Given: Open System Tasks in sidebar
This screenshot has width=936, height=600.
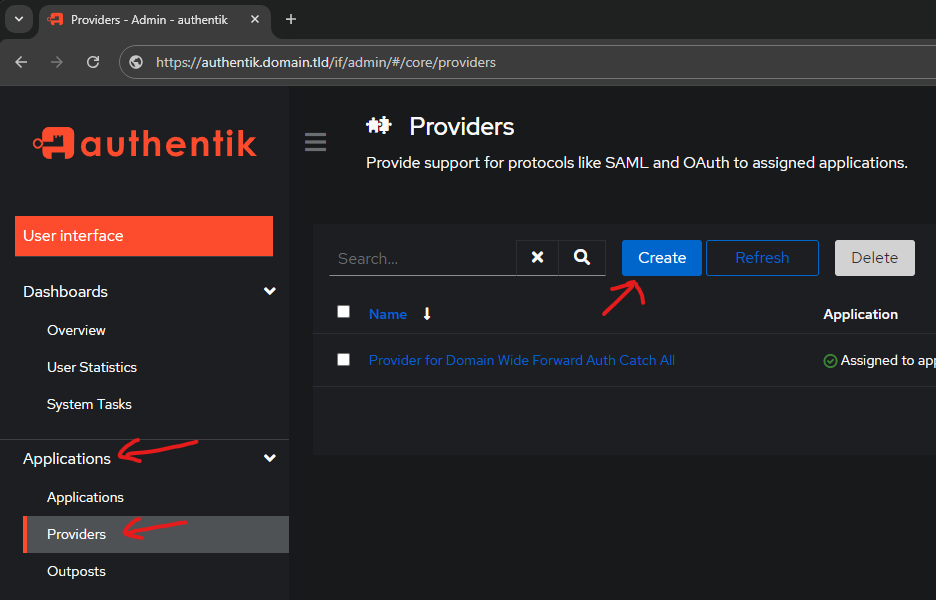Looking at the screenshot, I should point(90,404).
